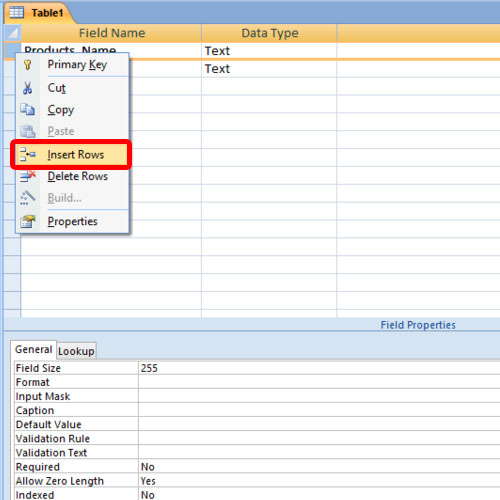Click the Cut scissors icon
Image resolution: width=500 pixels, height=500 pixels.
coord(28,88)
